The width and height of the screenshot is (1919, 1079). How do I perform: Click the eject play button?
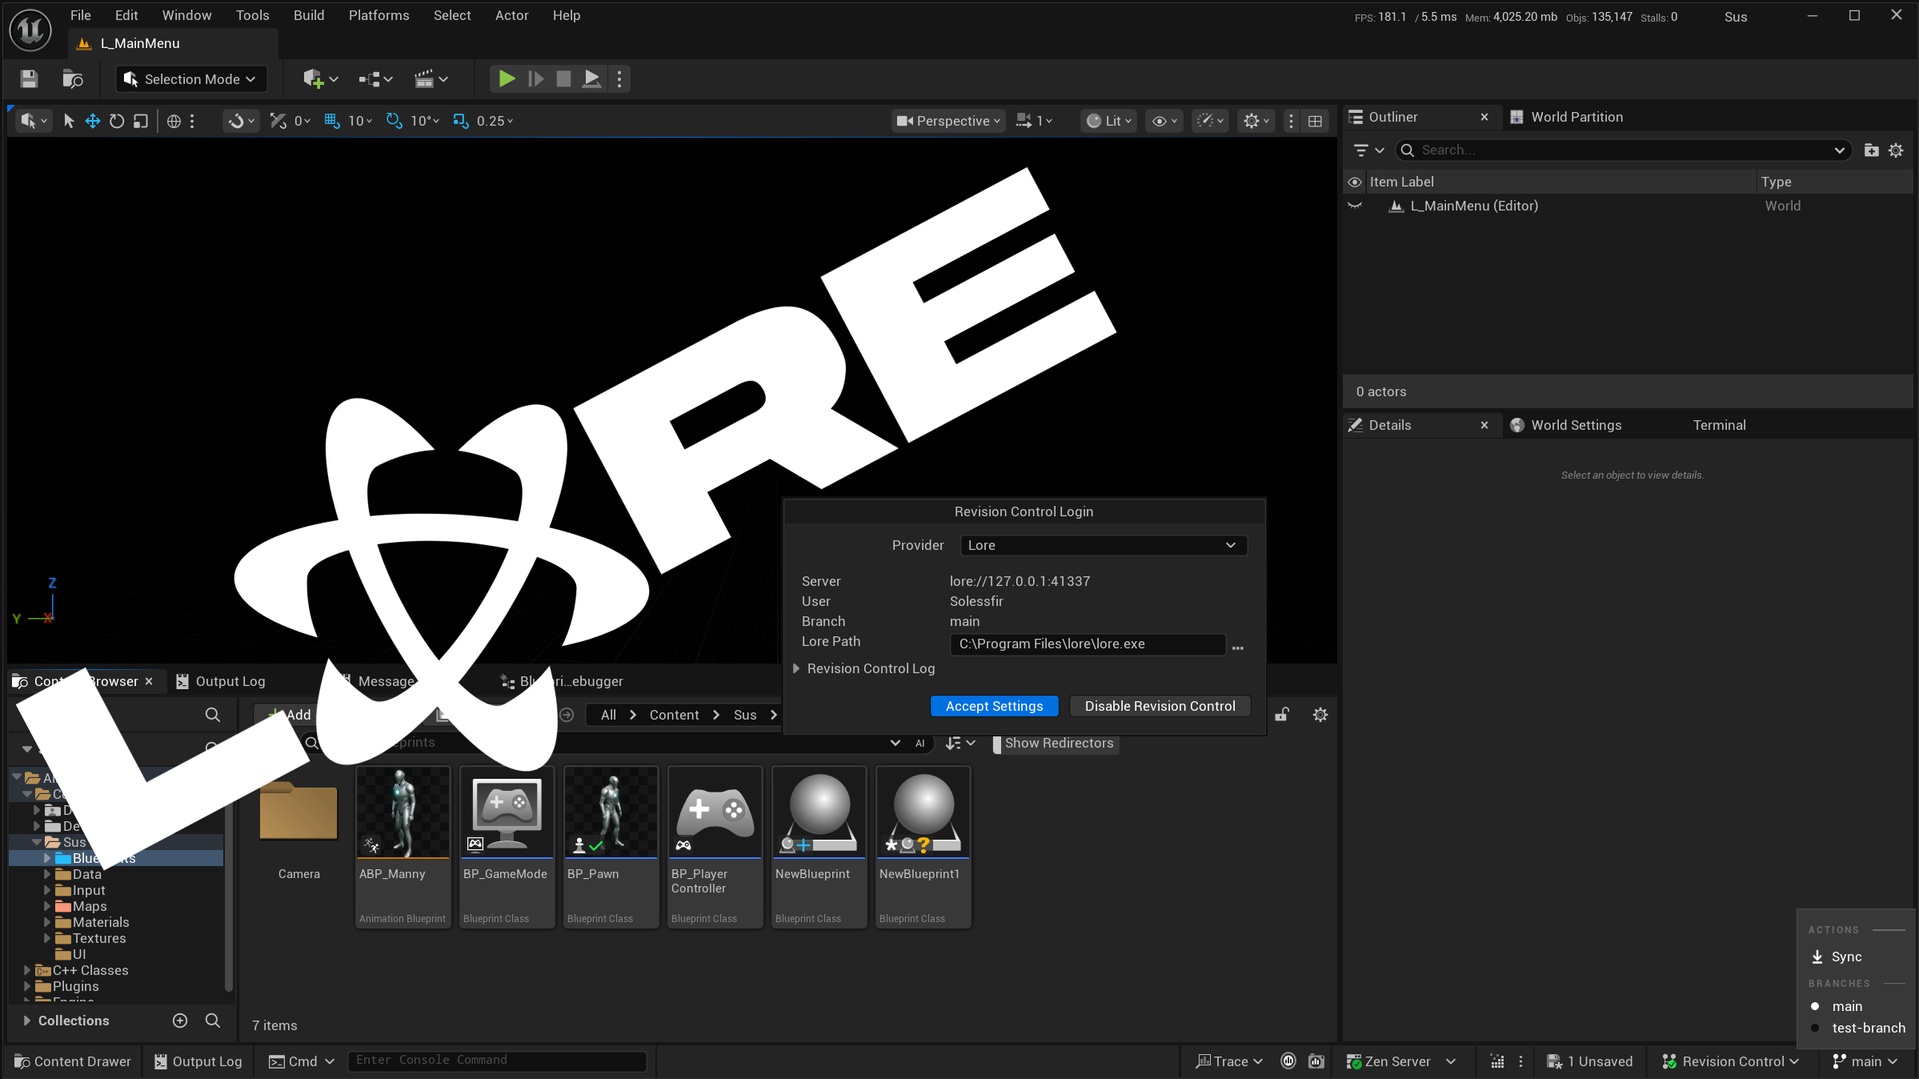[x=592, y=79]
